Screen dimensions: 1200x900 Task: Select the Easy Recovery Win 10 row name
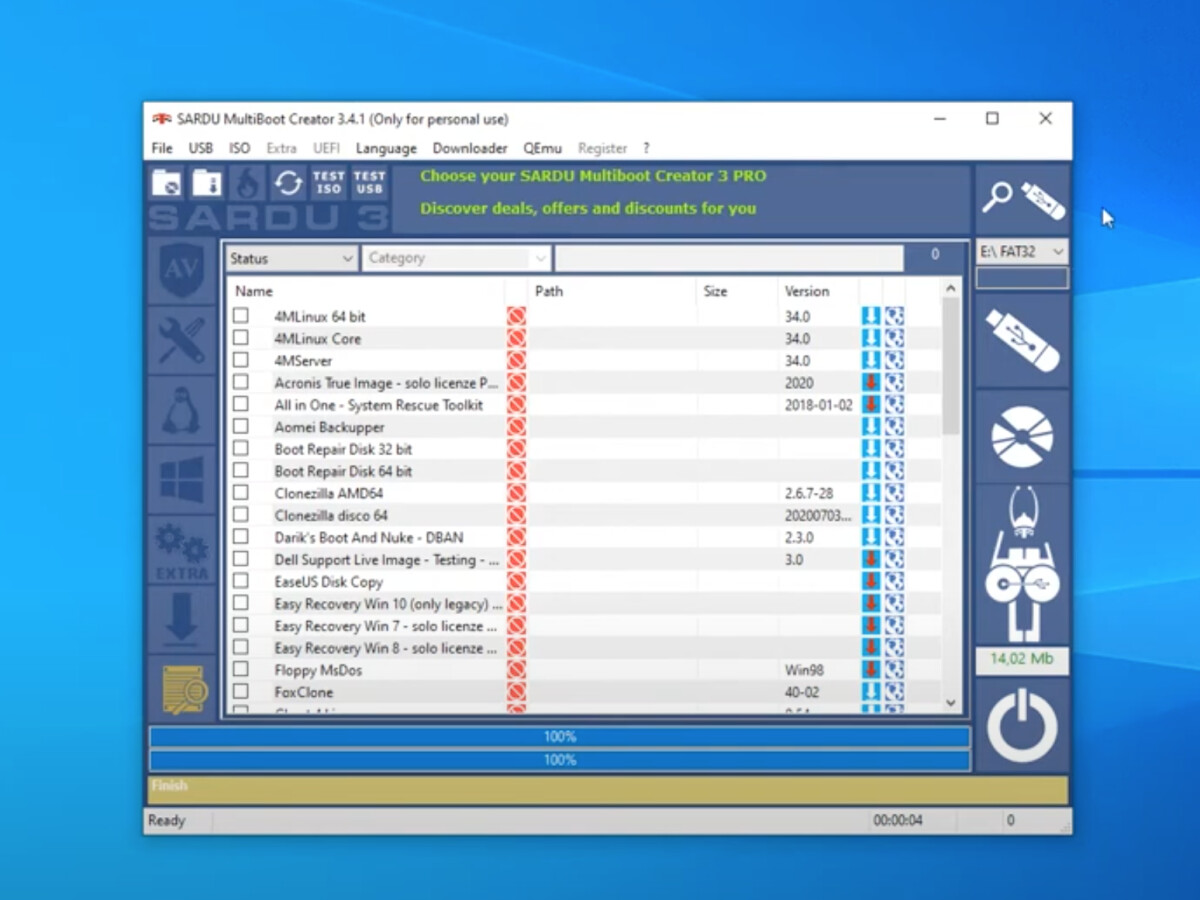click(x=388, y=604)
